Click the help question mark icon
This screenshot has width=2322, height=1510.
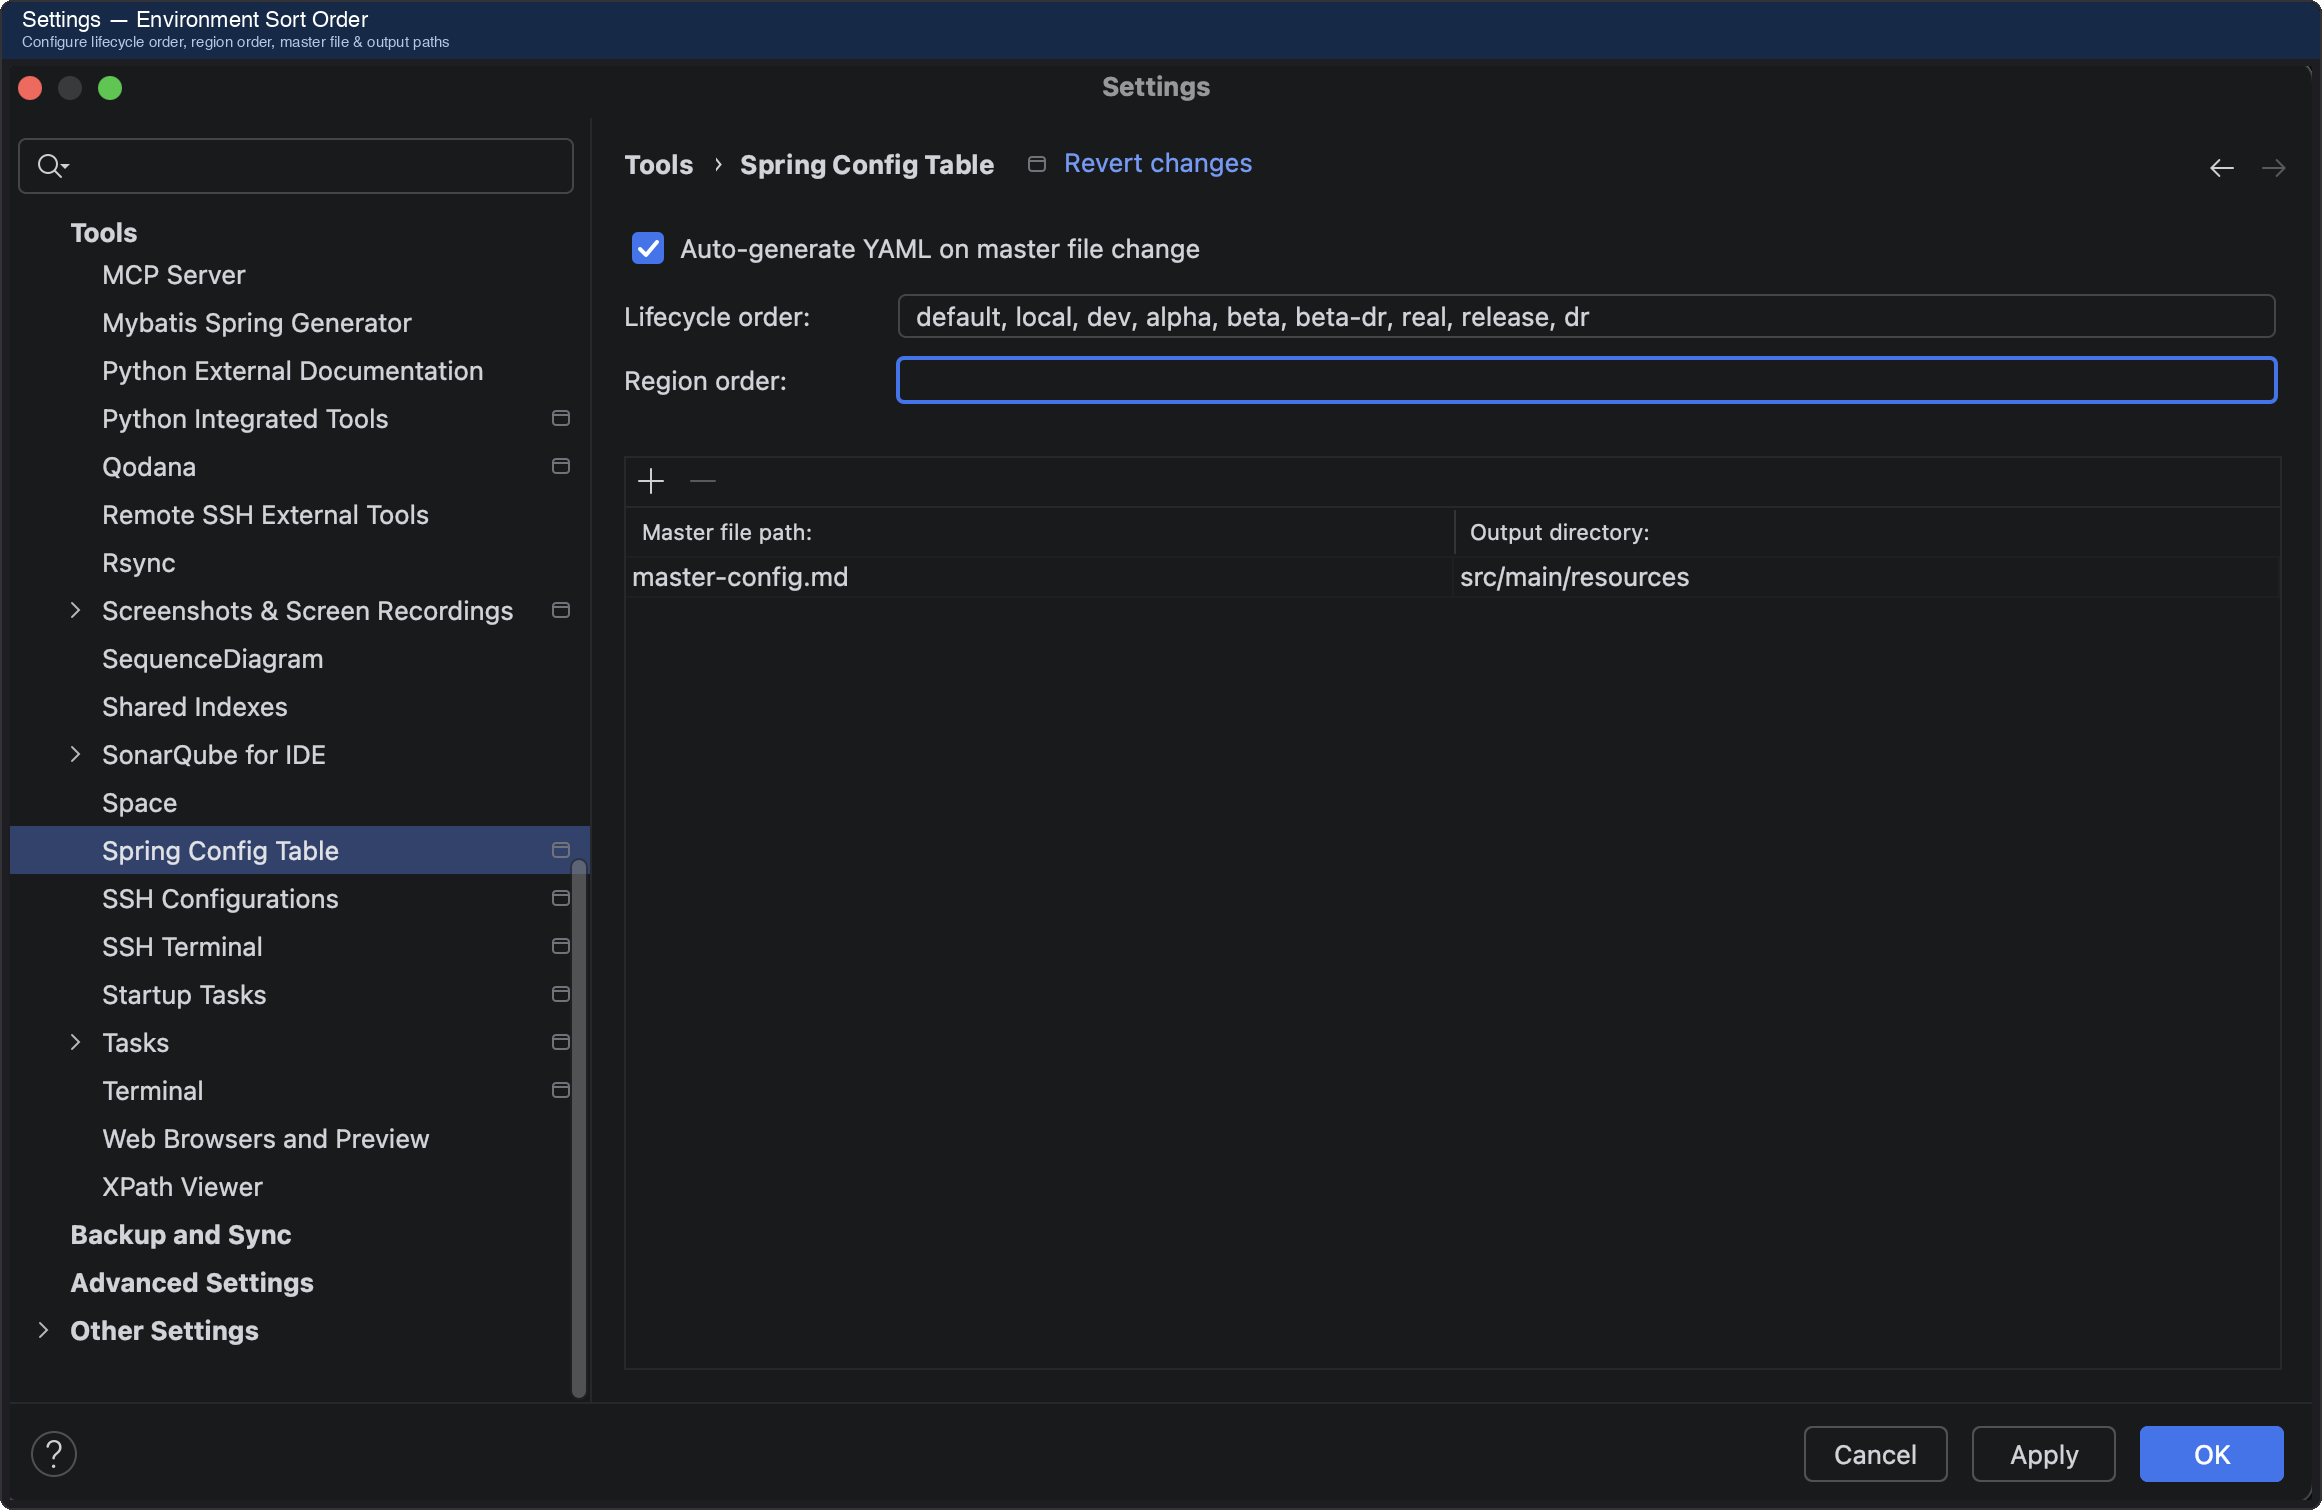[54, 1453]
